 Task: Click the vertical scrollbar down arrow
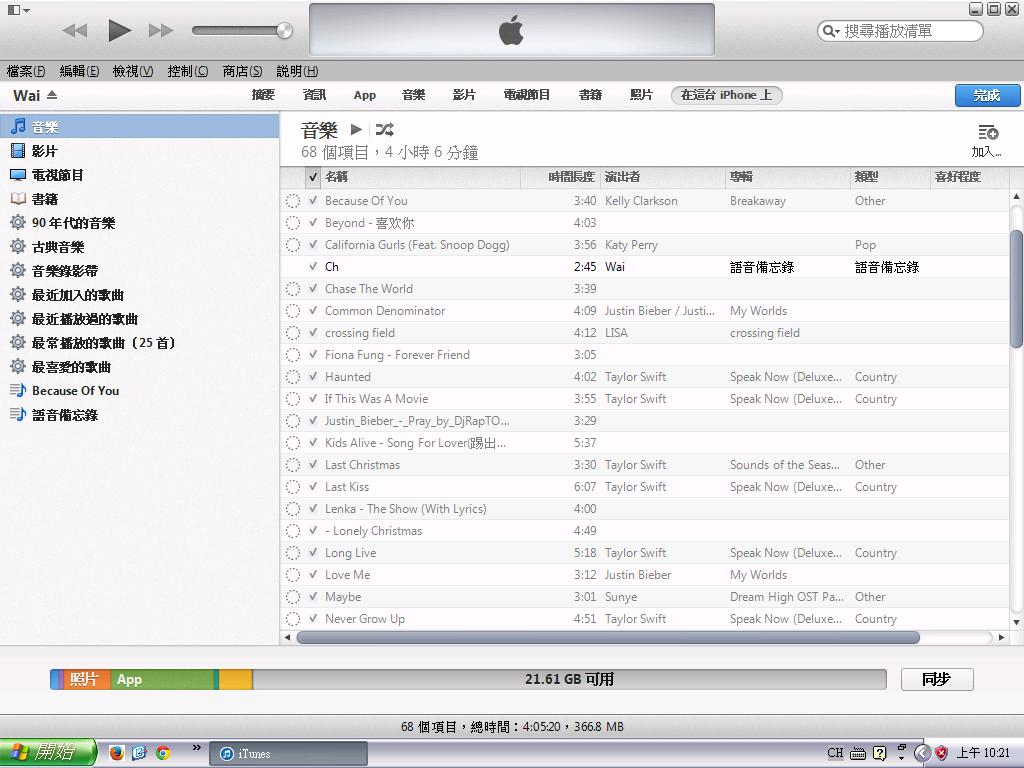coord(1016,622)
